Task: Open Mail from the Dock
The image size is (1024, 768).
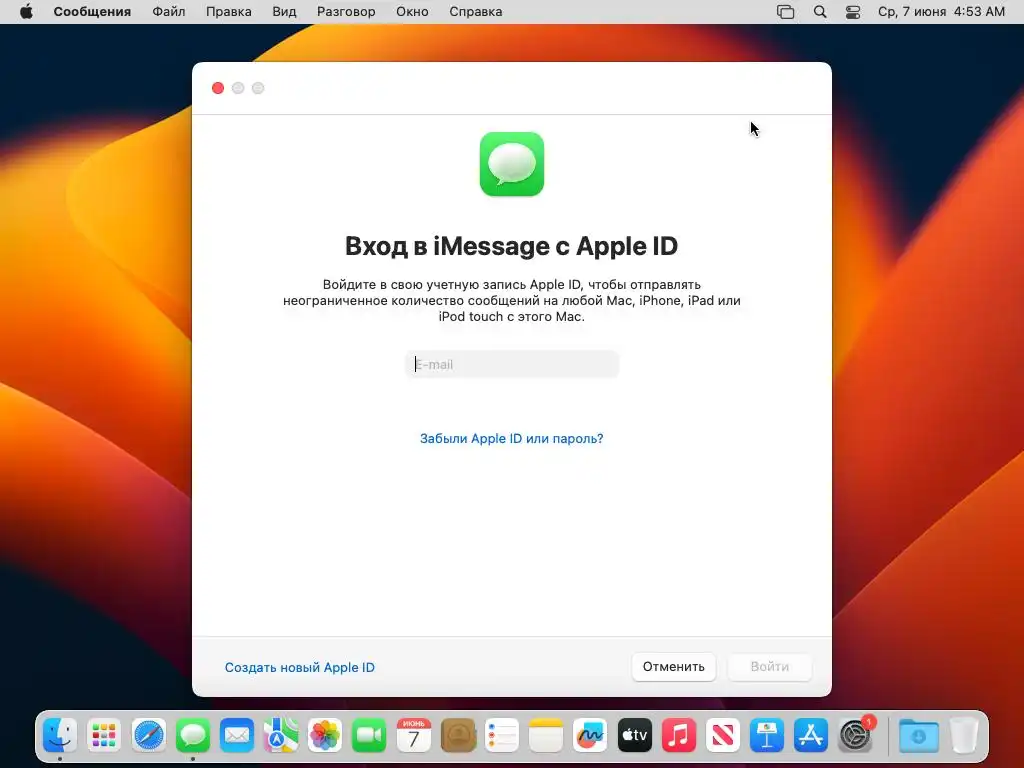Action: [236, 735]
